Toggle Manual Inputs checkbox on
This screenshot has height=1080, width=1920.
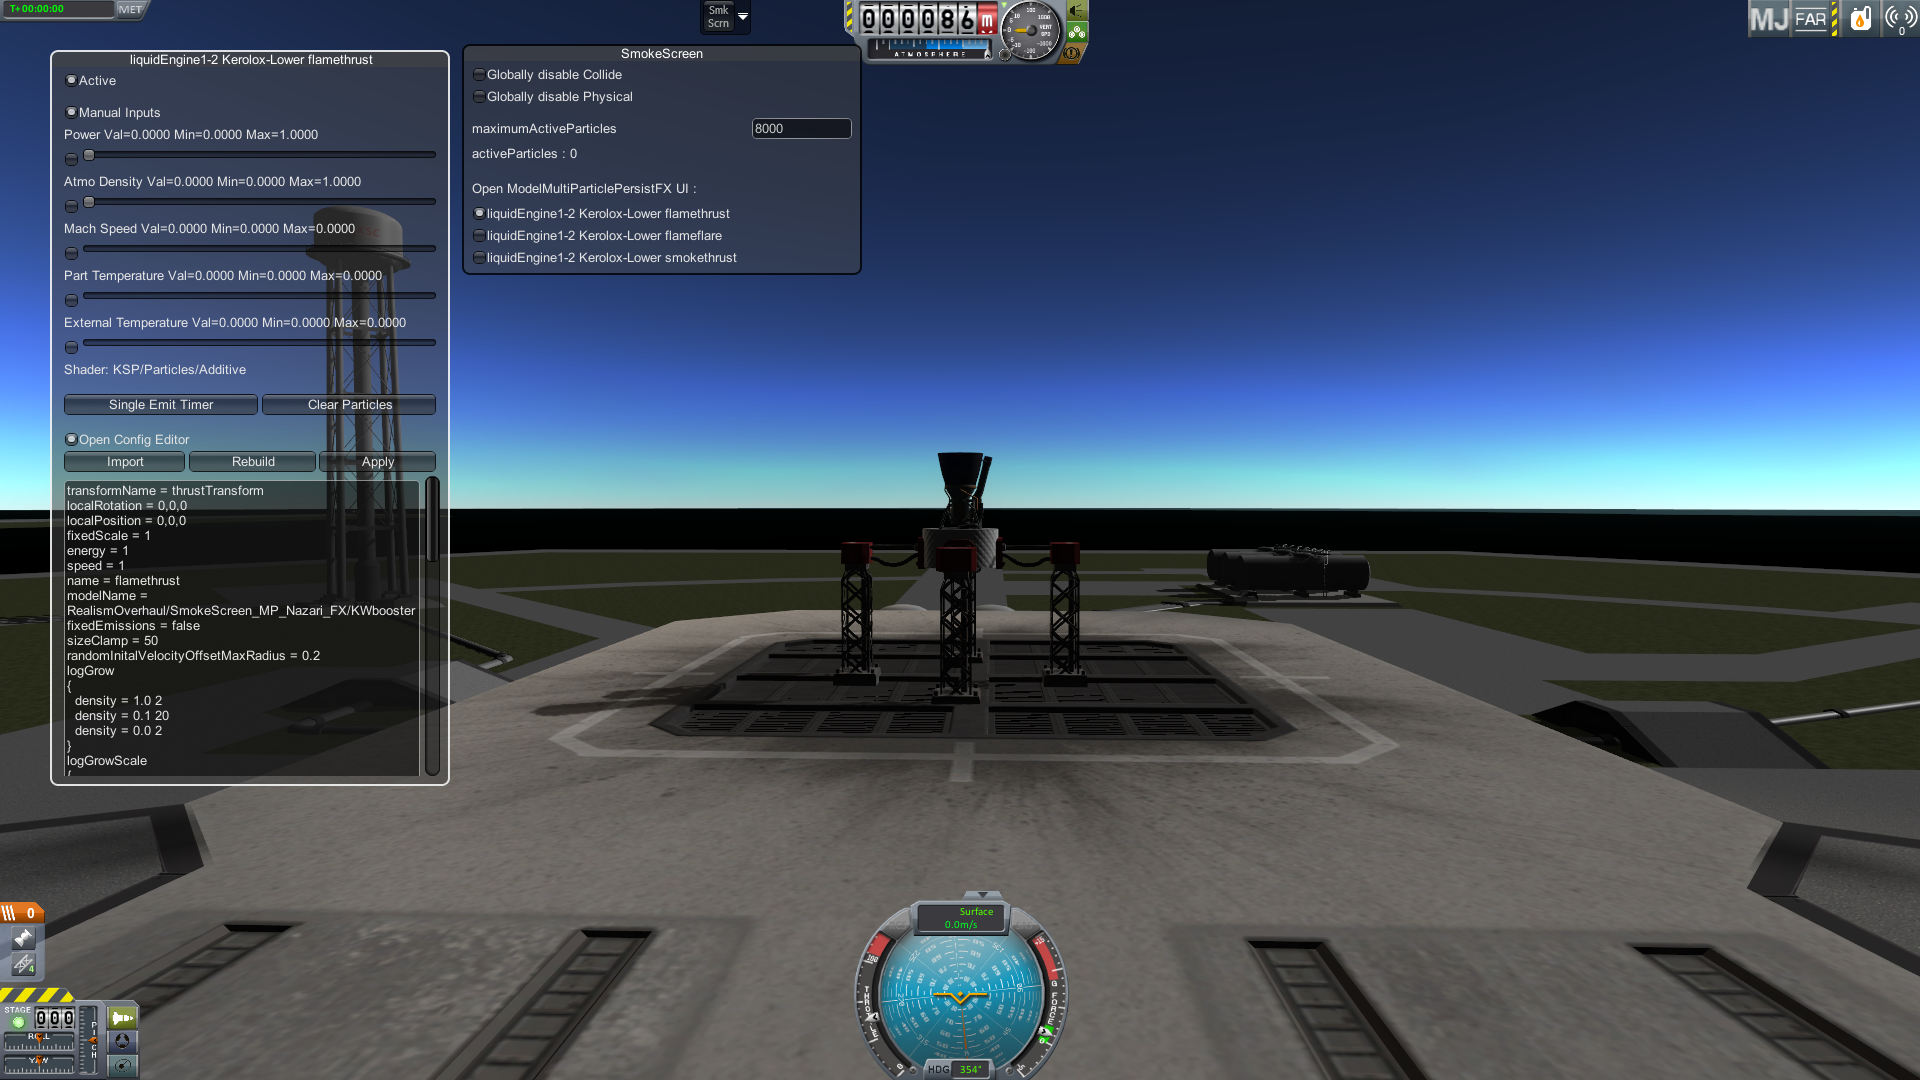coord(73,112)
